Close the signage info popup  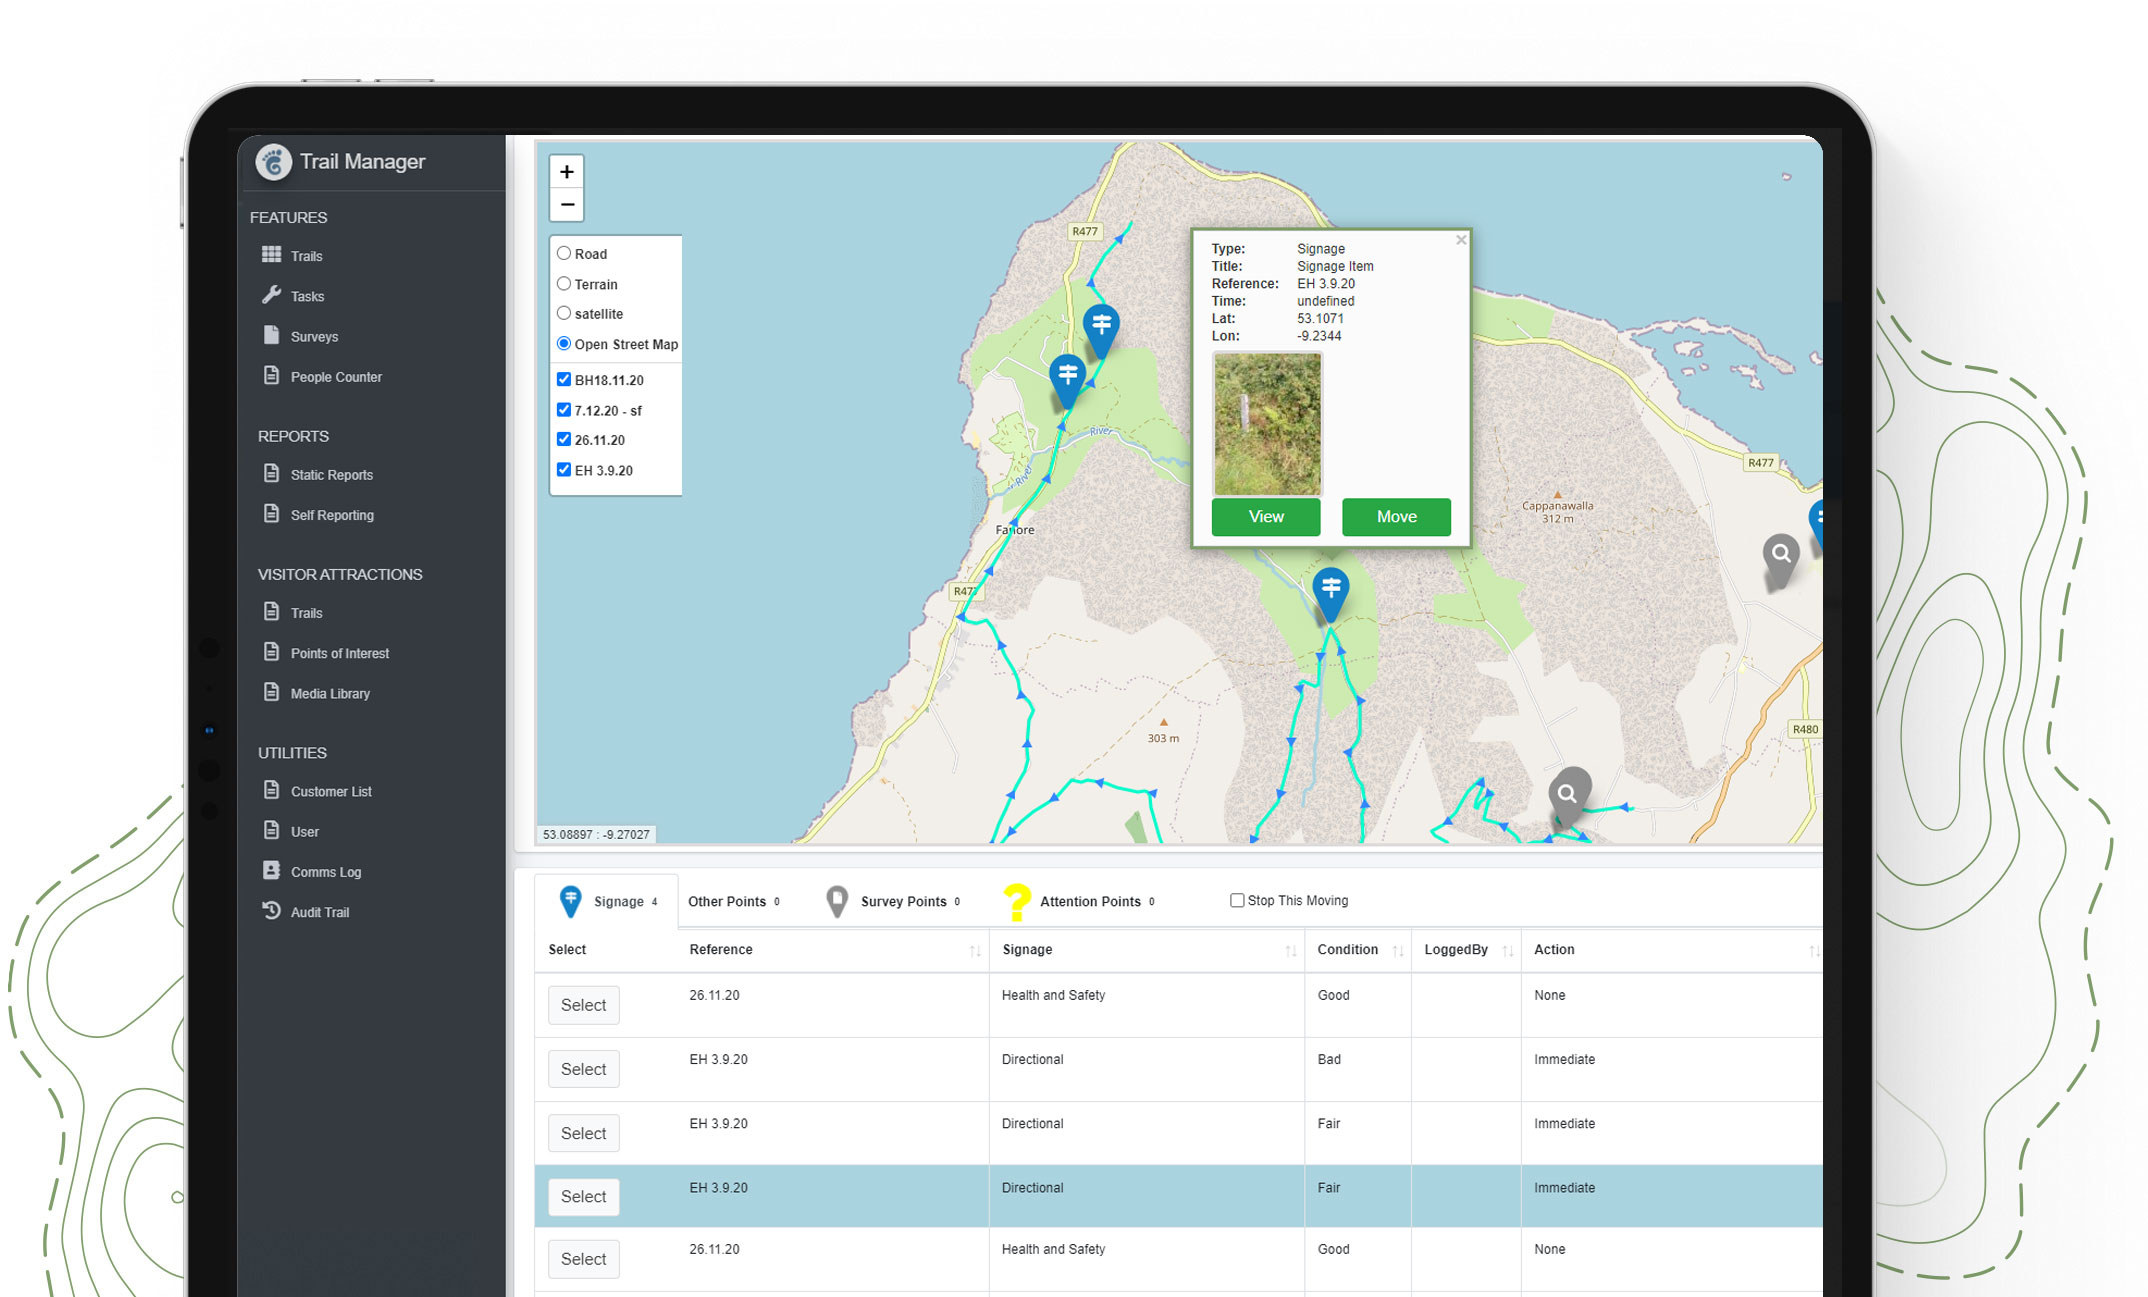point(1461,240)
